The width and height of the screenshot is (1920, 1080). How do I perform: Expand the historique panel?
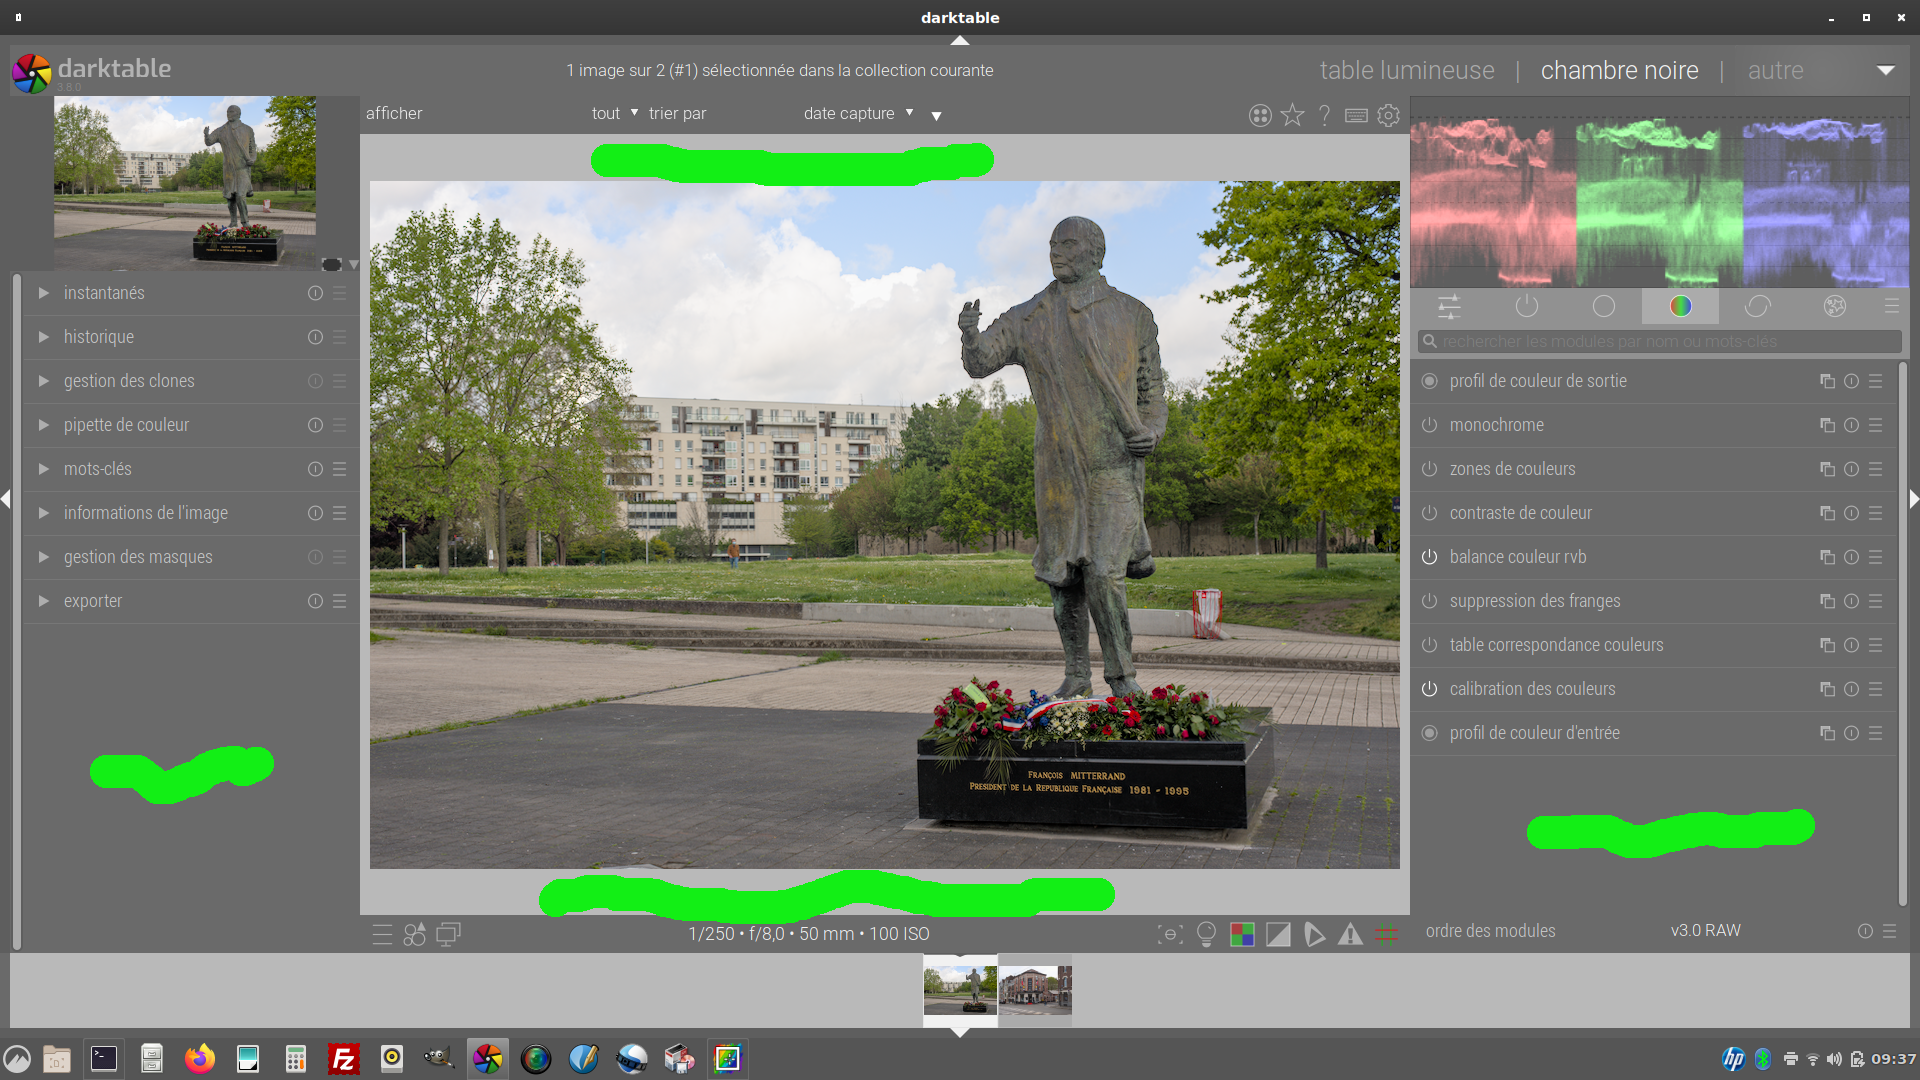click(x=99, y=337)
